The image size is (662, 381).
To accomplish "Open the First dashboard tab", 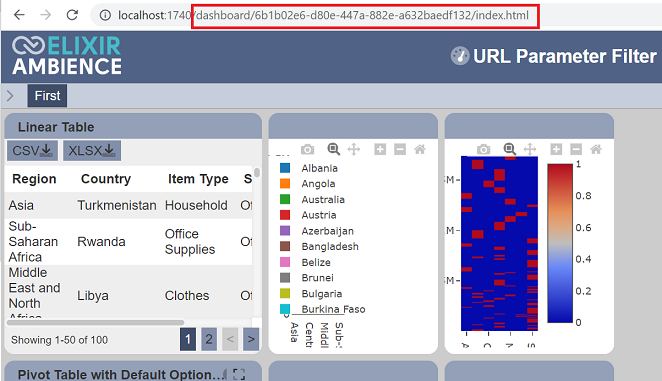I will click(x=47, y=96).
